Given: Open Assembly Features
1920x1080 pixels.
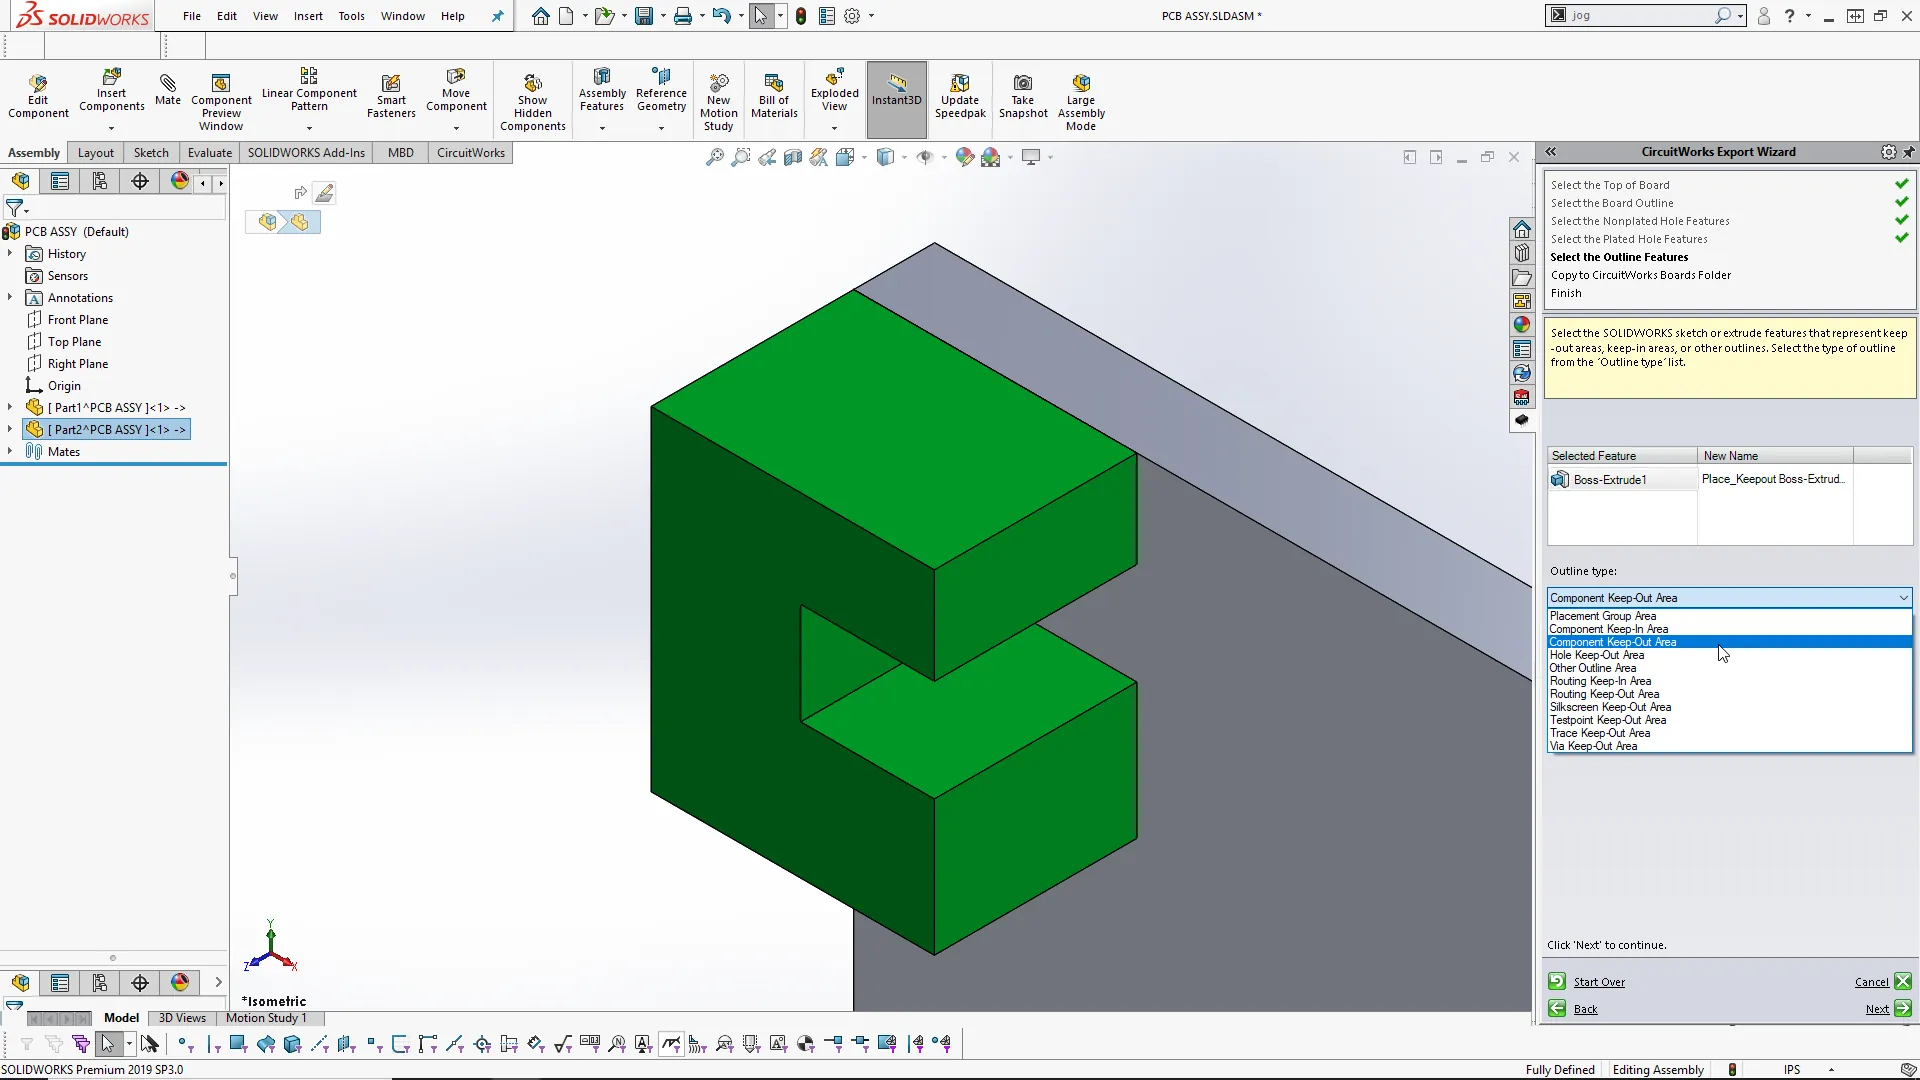Looking at the screenshot, I should point(602,90).
